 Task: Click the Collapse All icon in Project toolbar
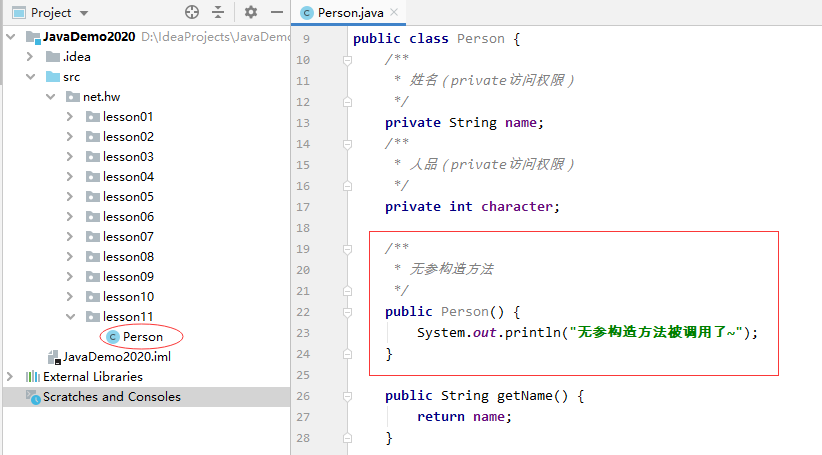tap(218, 12)
